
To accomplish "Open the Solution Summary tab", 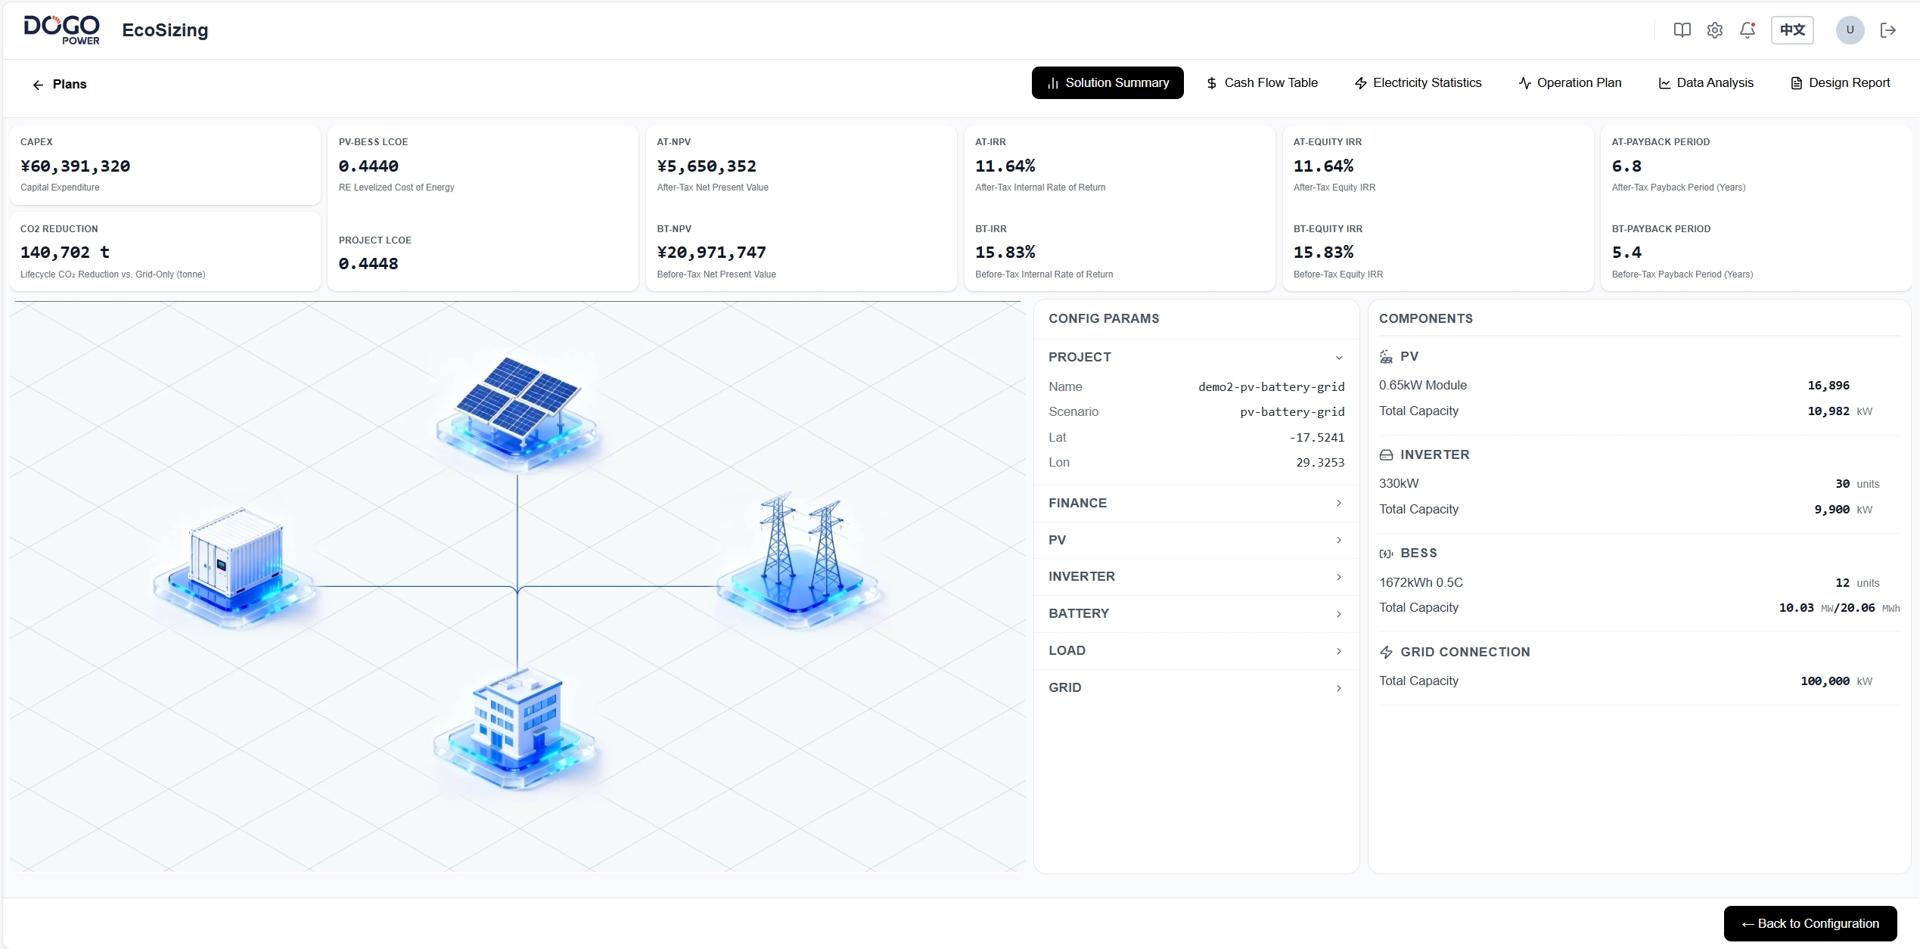I will [1107, 83].
